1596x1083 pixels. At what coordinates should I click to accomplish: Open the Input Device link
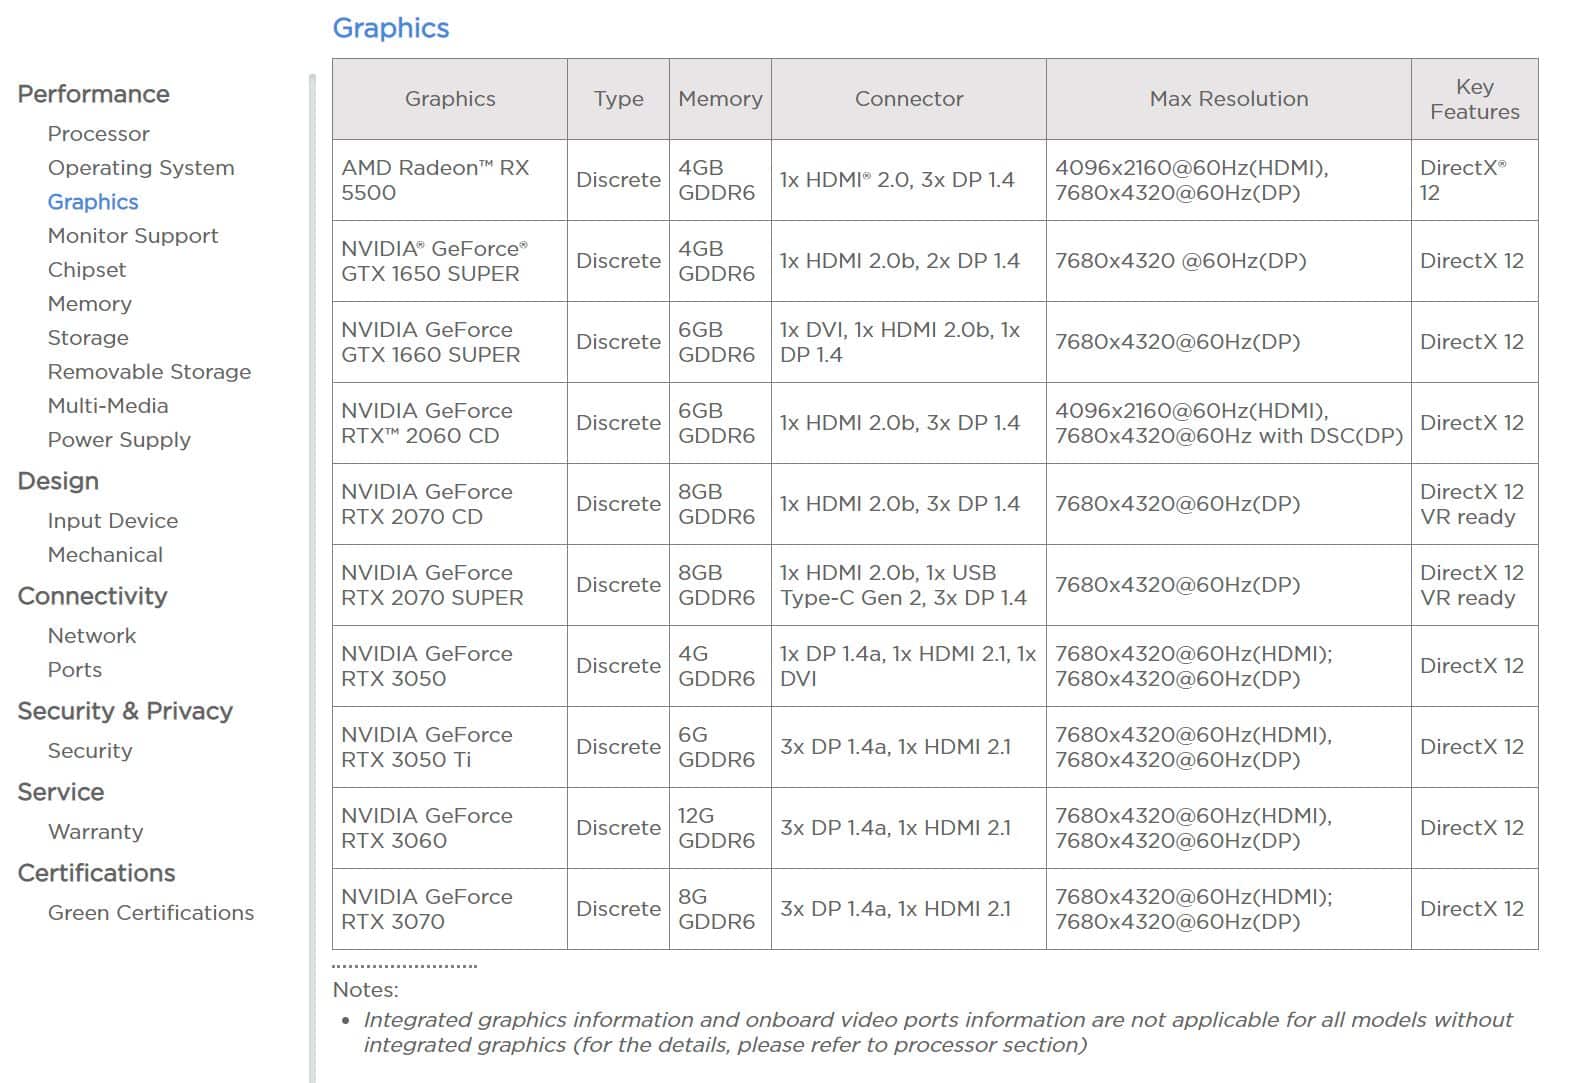pyautogui.click(x=113, y=521)
